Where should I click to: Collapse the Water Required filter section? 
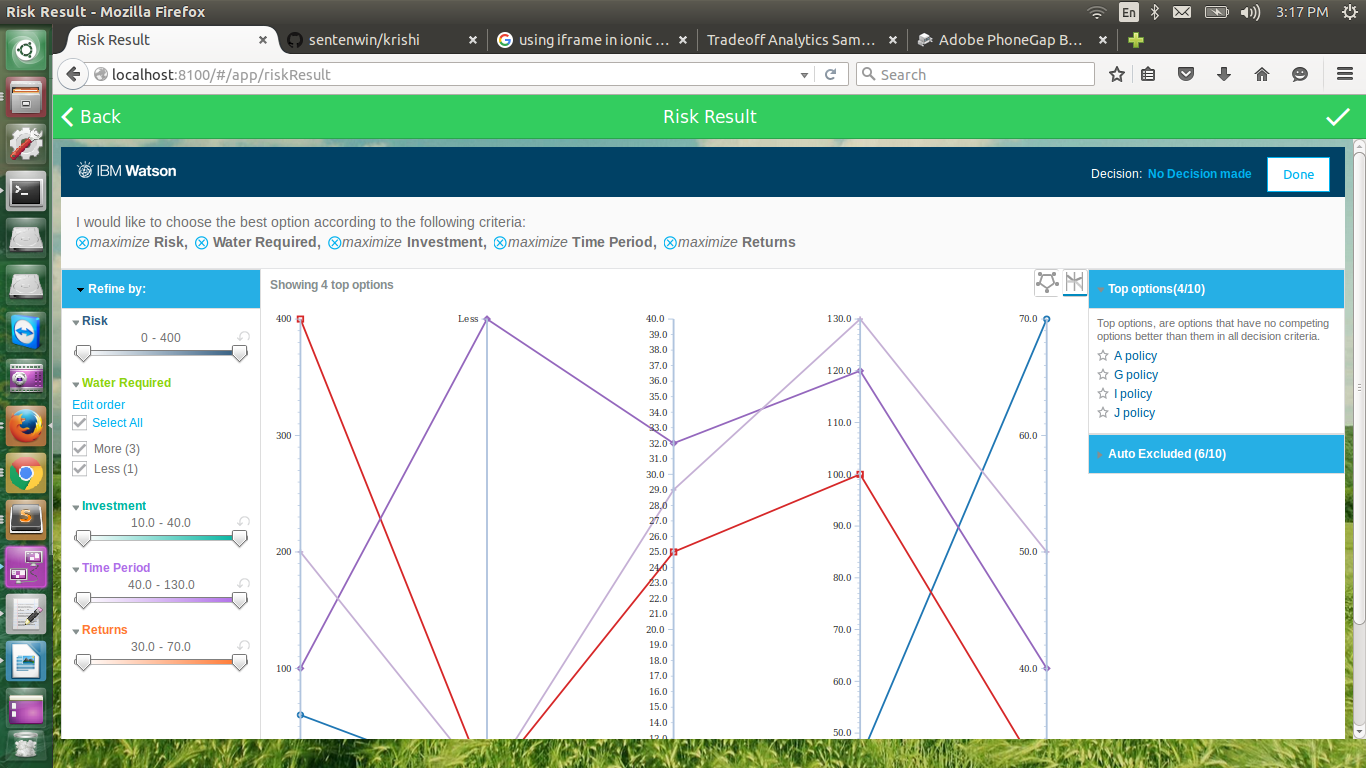[x=76, y=384]
